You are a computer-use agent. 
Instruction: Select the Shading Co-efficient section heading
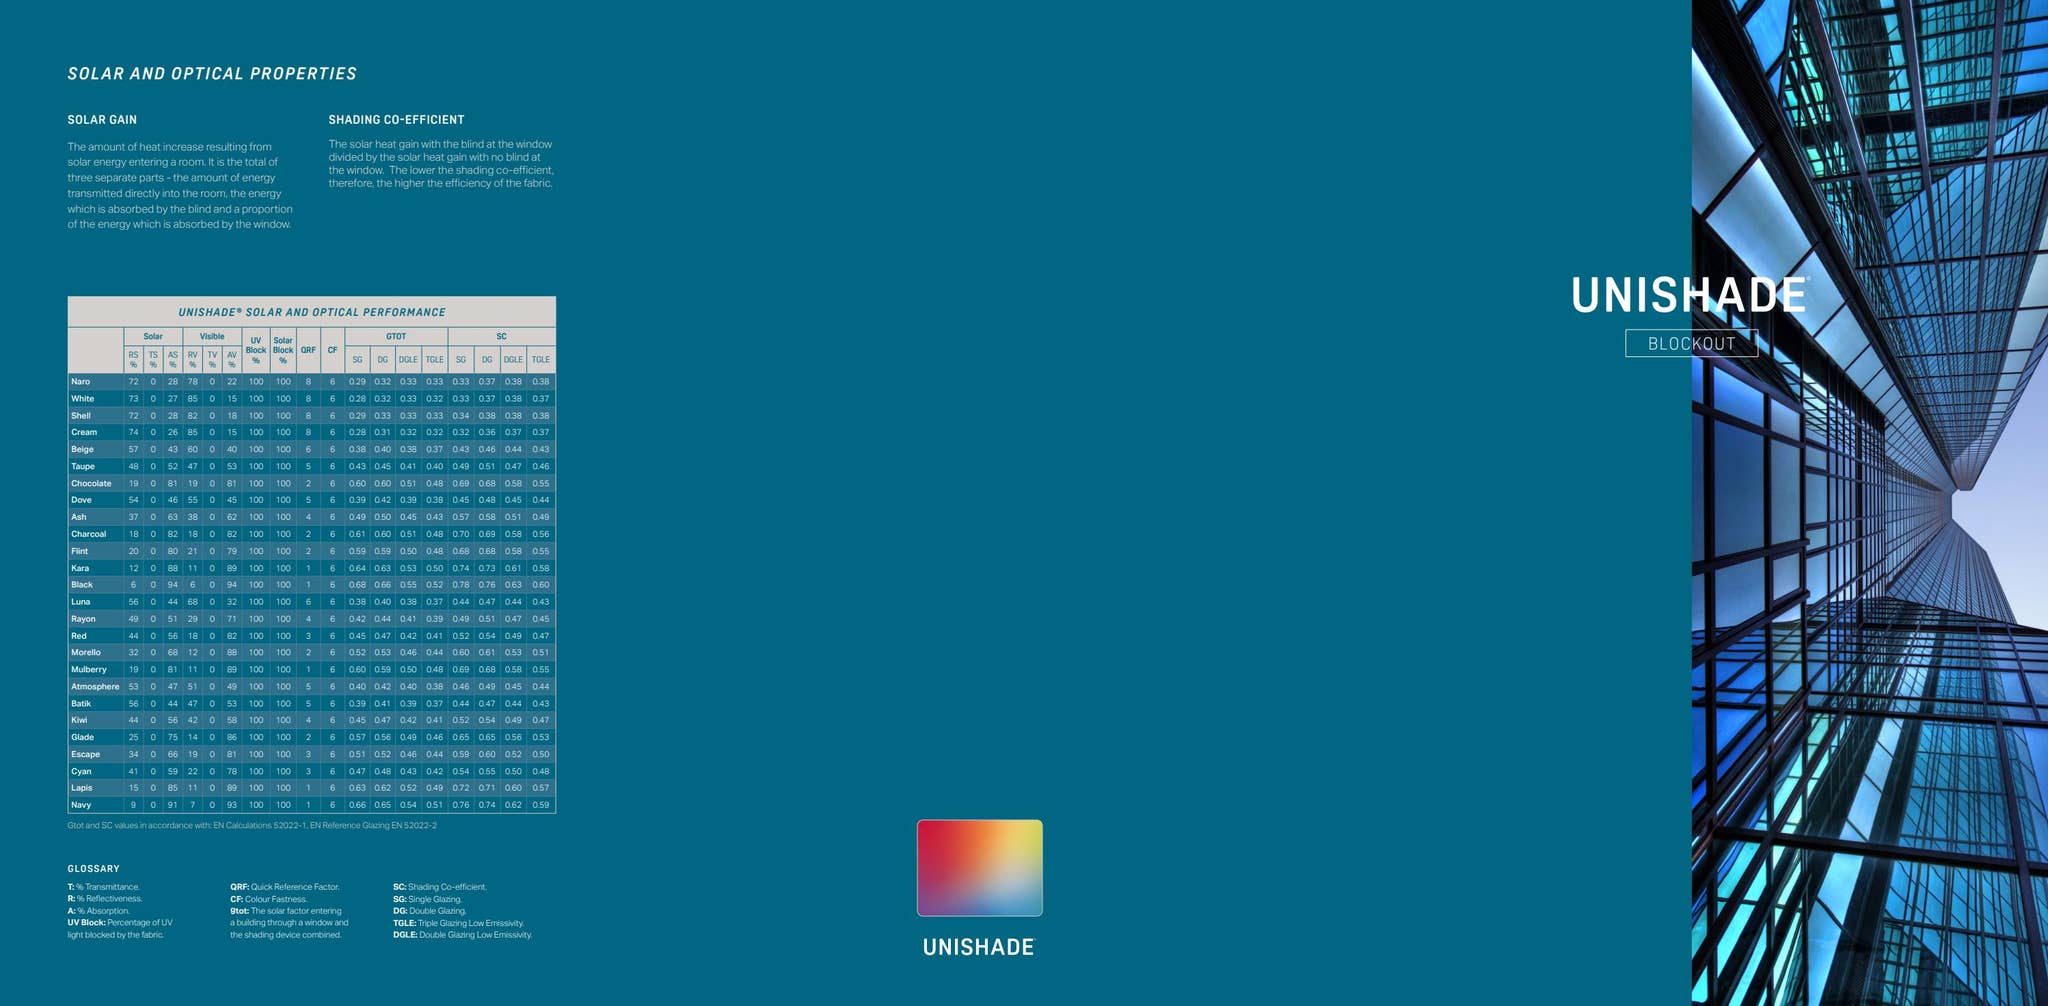coord(396,120)
